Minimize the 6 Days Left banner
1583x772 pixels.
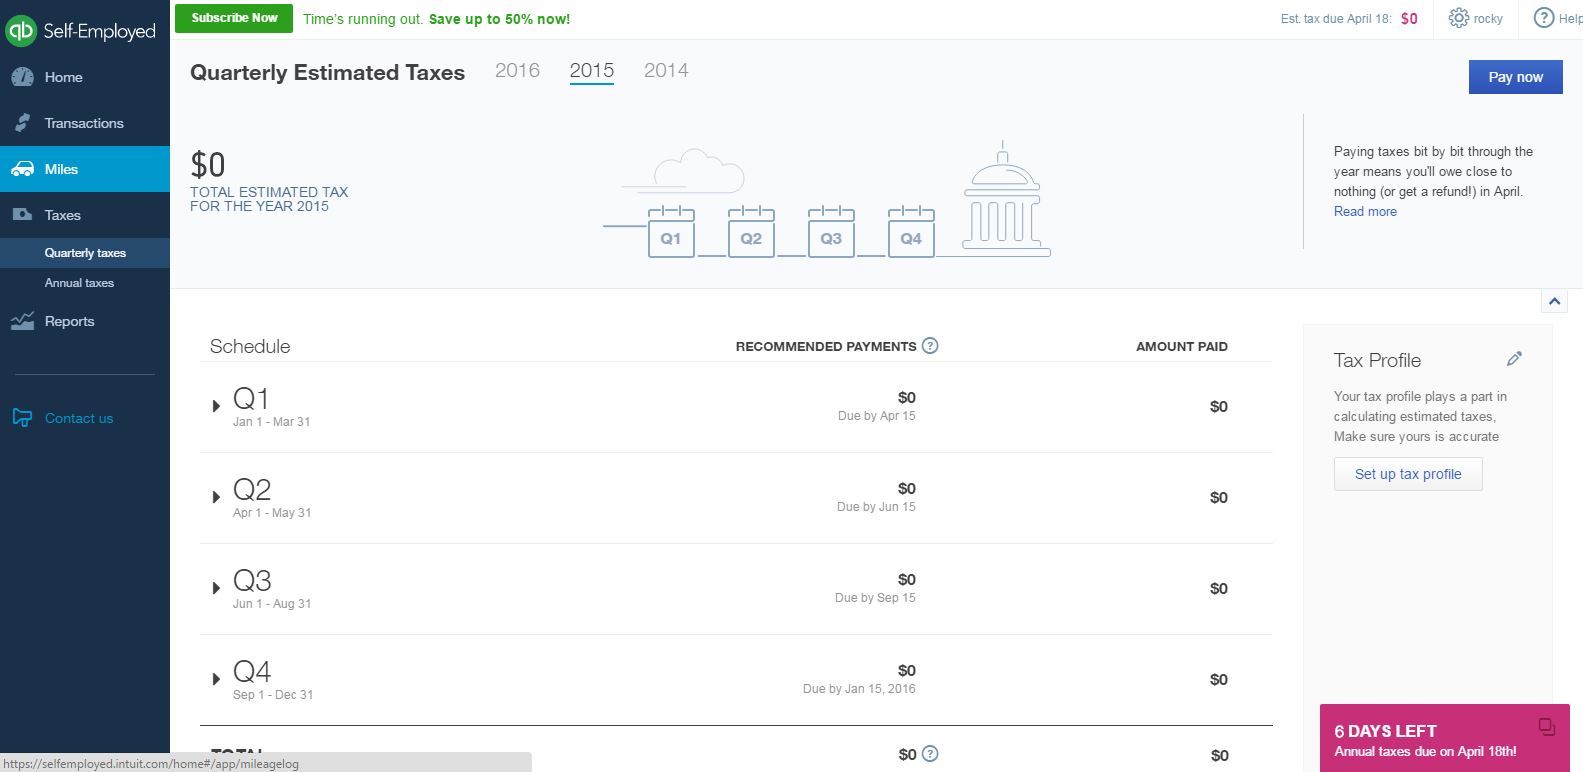tap(1546, 727)
